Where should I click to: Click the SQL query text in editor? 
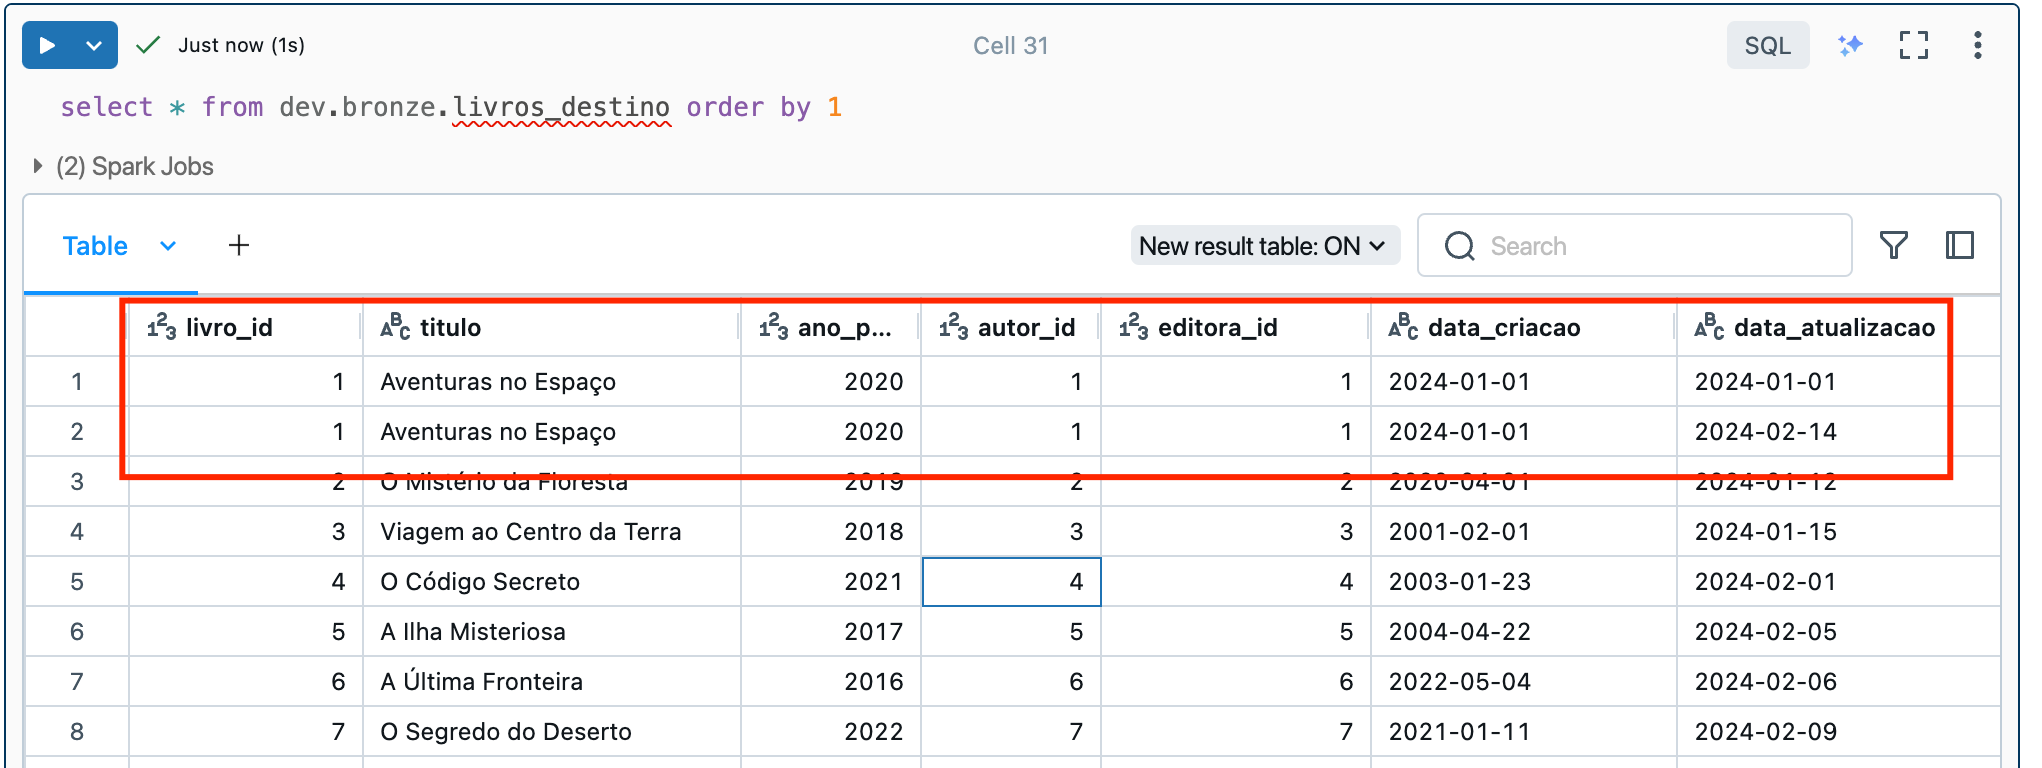point(451,107)
